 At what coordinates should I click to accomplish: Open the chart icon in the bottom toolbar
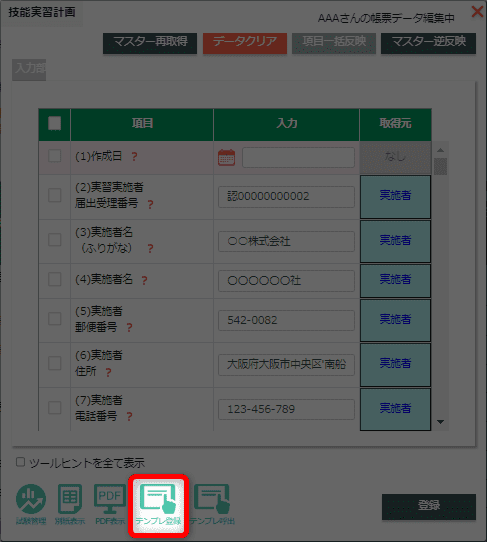click(x=31, y=504)
